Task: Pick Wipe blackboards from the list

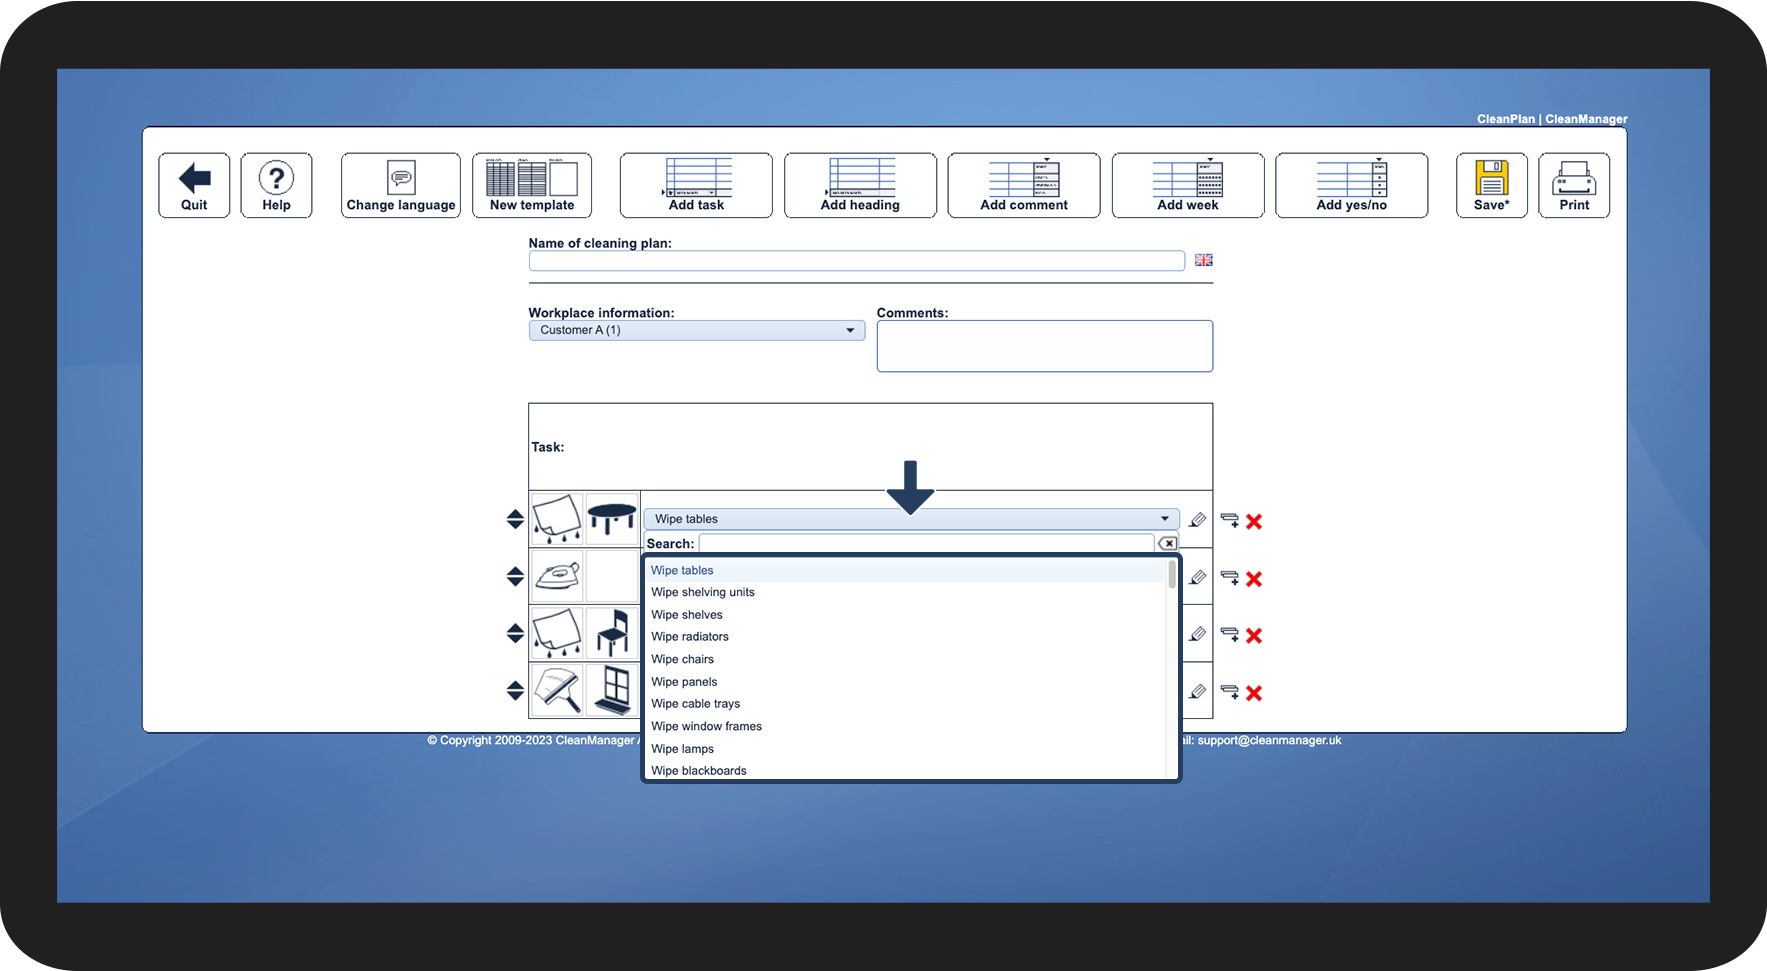Action: point(904,770)
